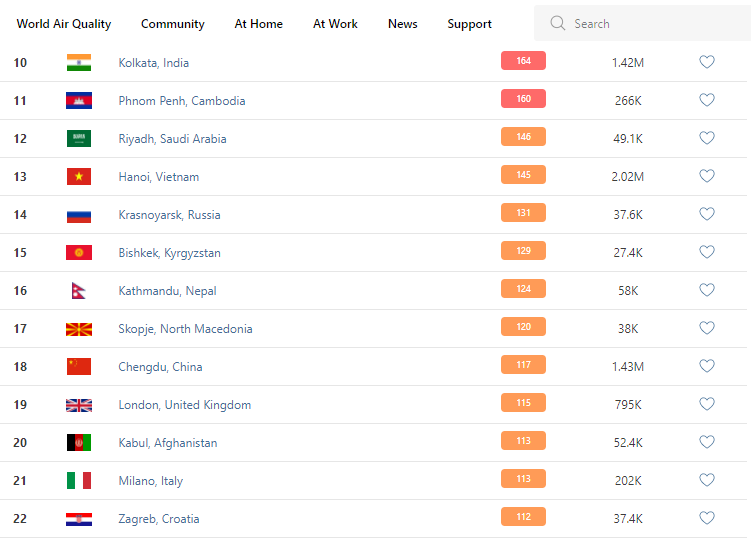The image size is (751, 539).
Task: Click the search magnifier icon
Action: [x=558, y=24]
